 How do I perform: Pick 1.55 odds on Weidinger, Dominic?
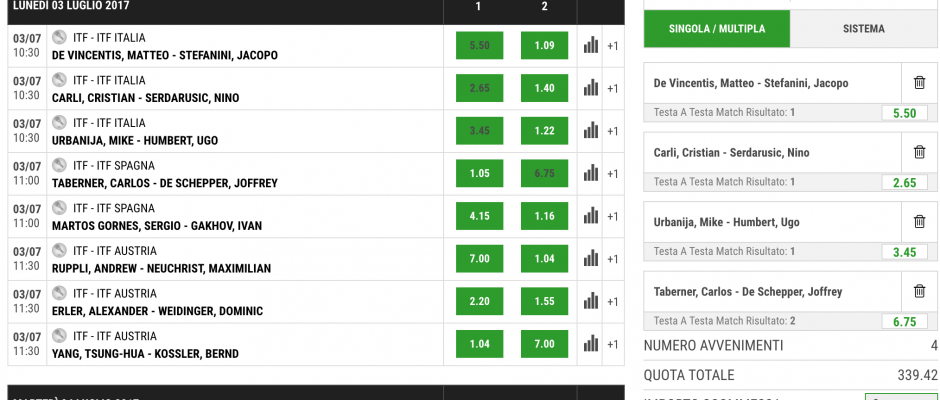(x=544, y=301)
